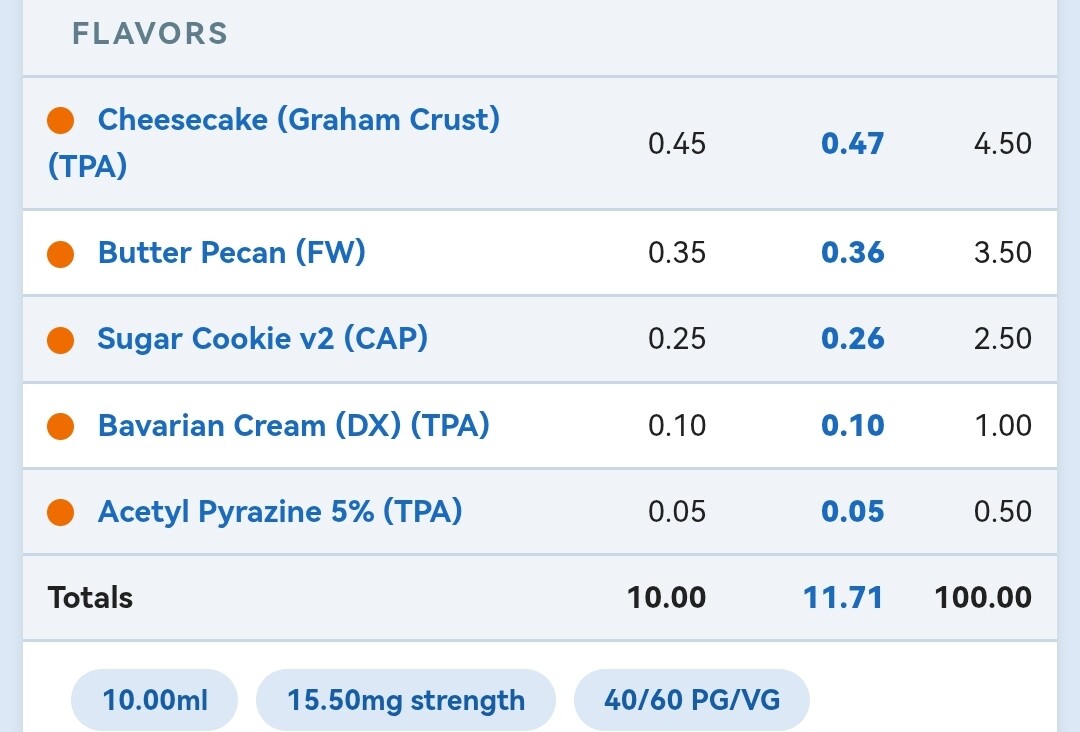The image size is (1080, 732).
Task: Click the 11.71 total grams value
Action: 843,598
